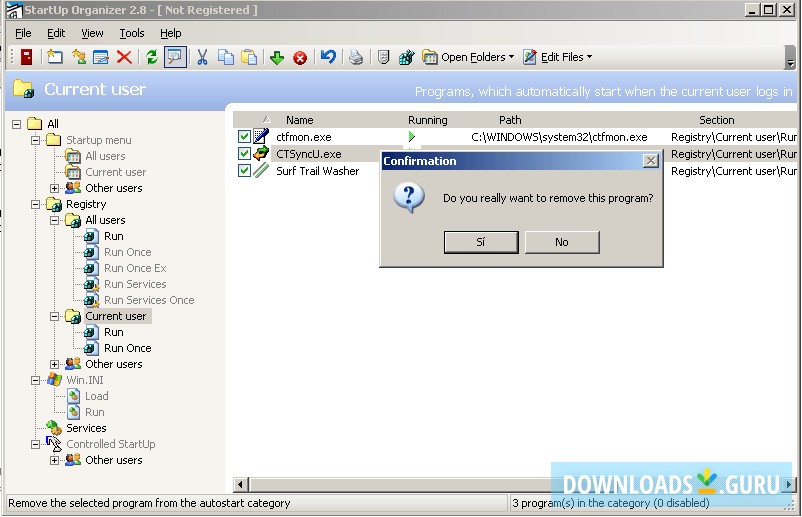Close the Confirmation dialog with X

pyautogui.click(x=650, y=161)
